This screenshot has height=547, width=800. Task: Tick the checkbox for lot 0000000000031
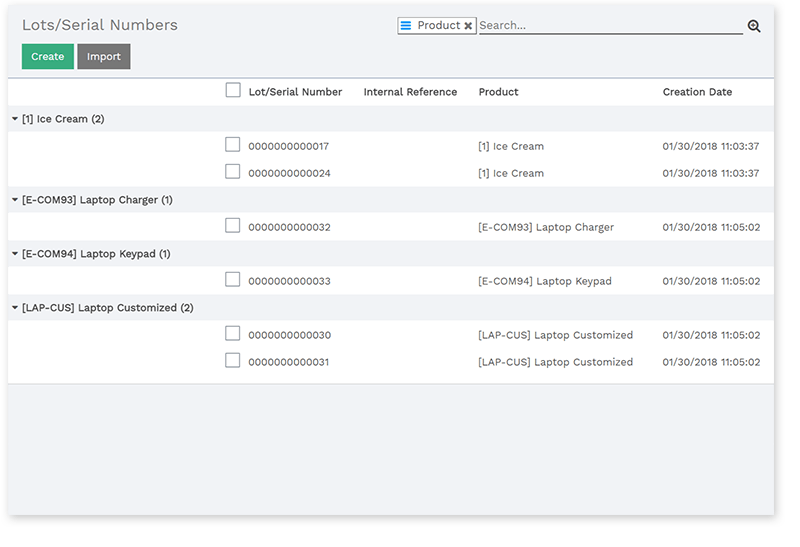tap(233, 361)
